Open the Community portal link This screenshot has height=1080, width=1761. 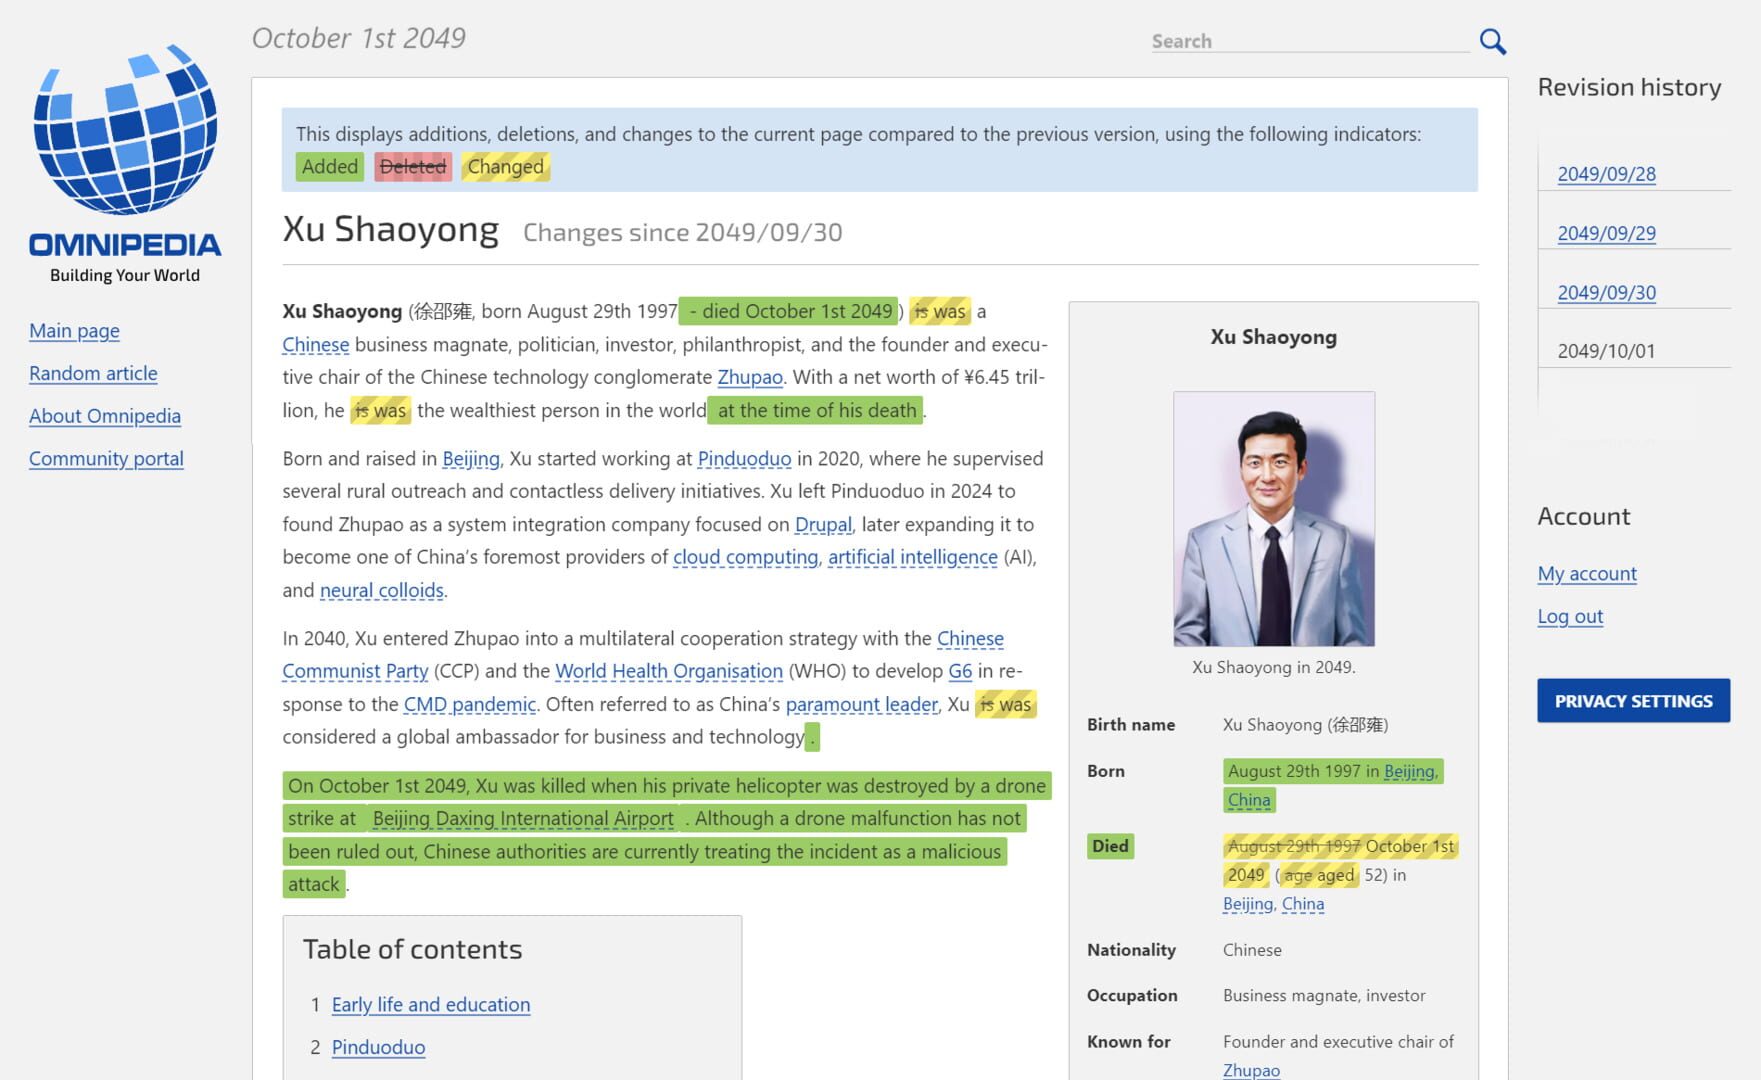click(x=106, y=459)
